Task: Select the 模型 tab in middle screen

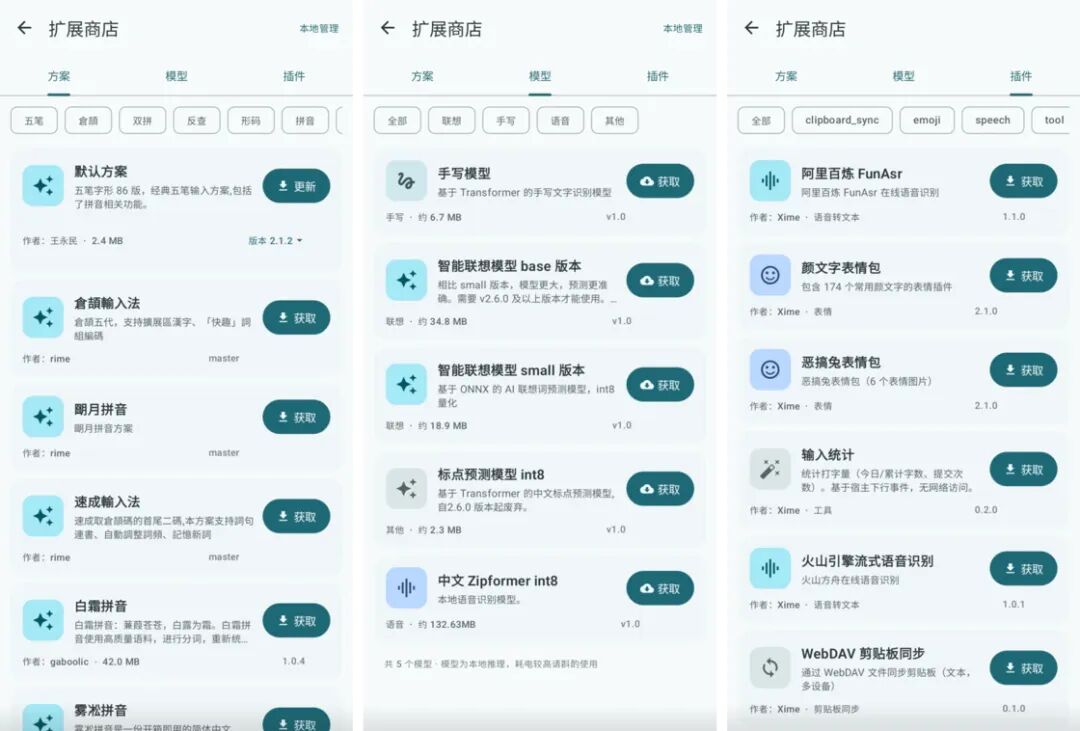Action: (x=540, y=76)
